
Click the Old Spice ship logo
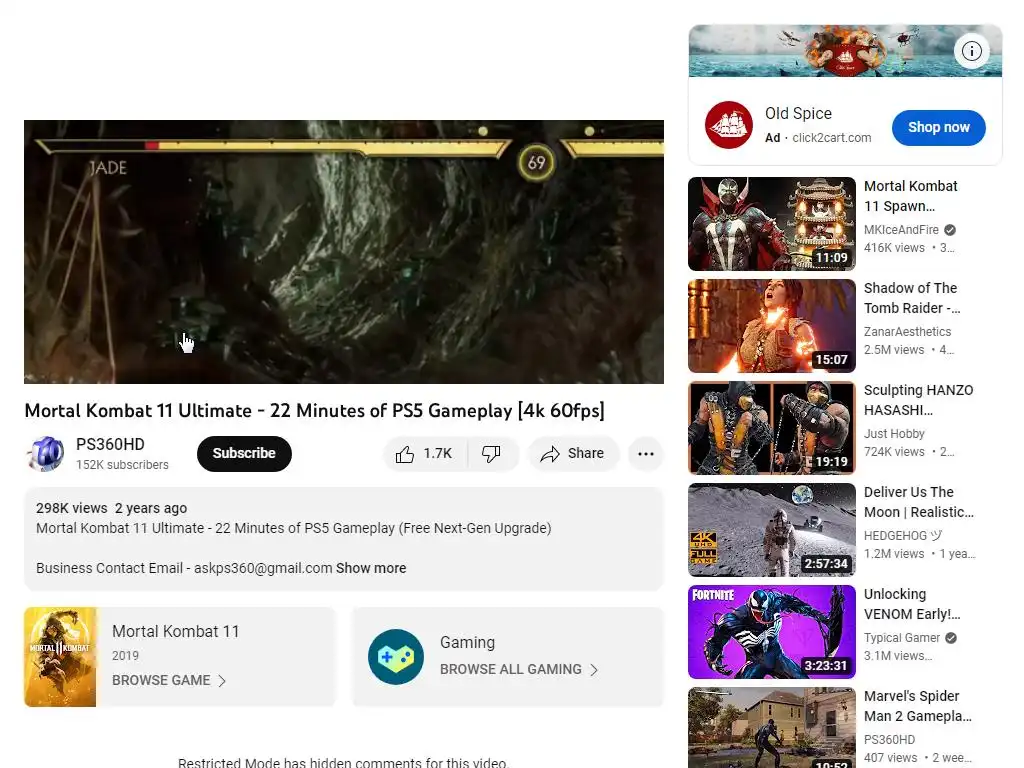pyautogui.click(x=729, y=125)
